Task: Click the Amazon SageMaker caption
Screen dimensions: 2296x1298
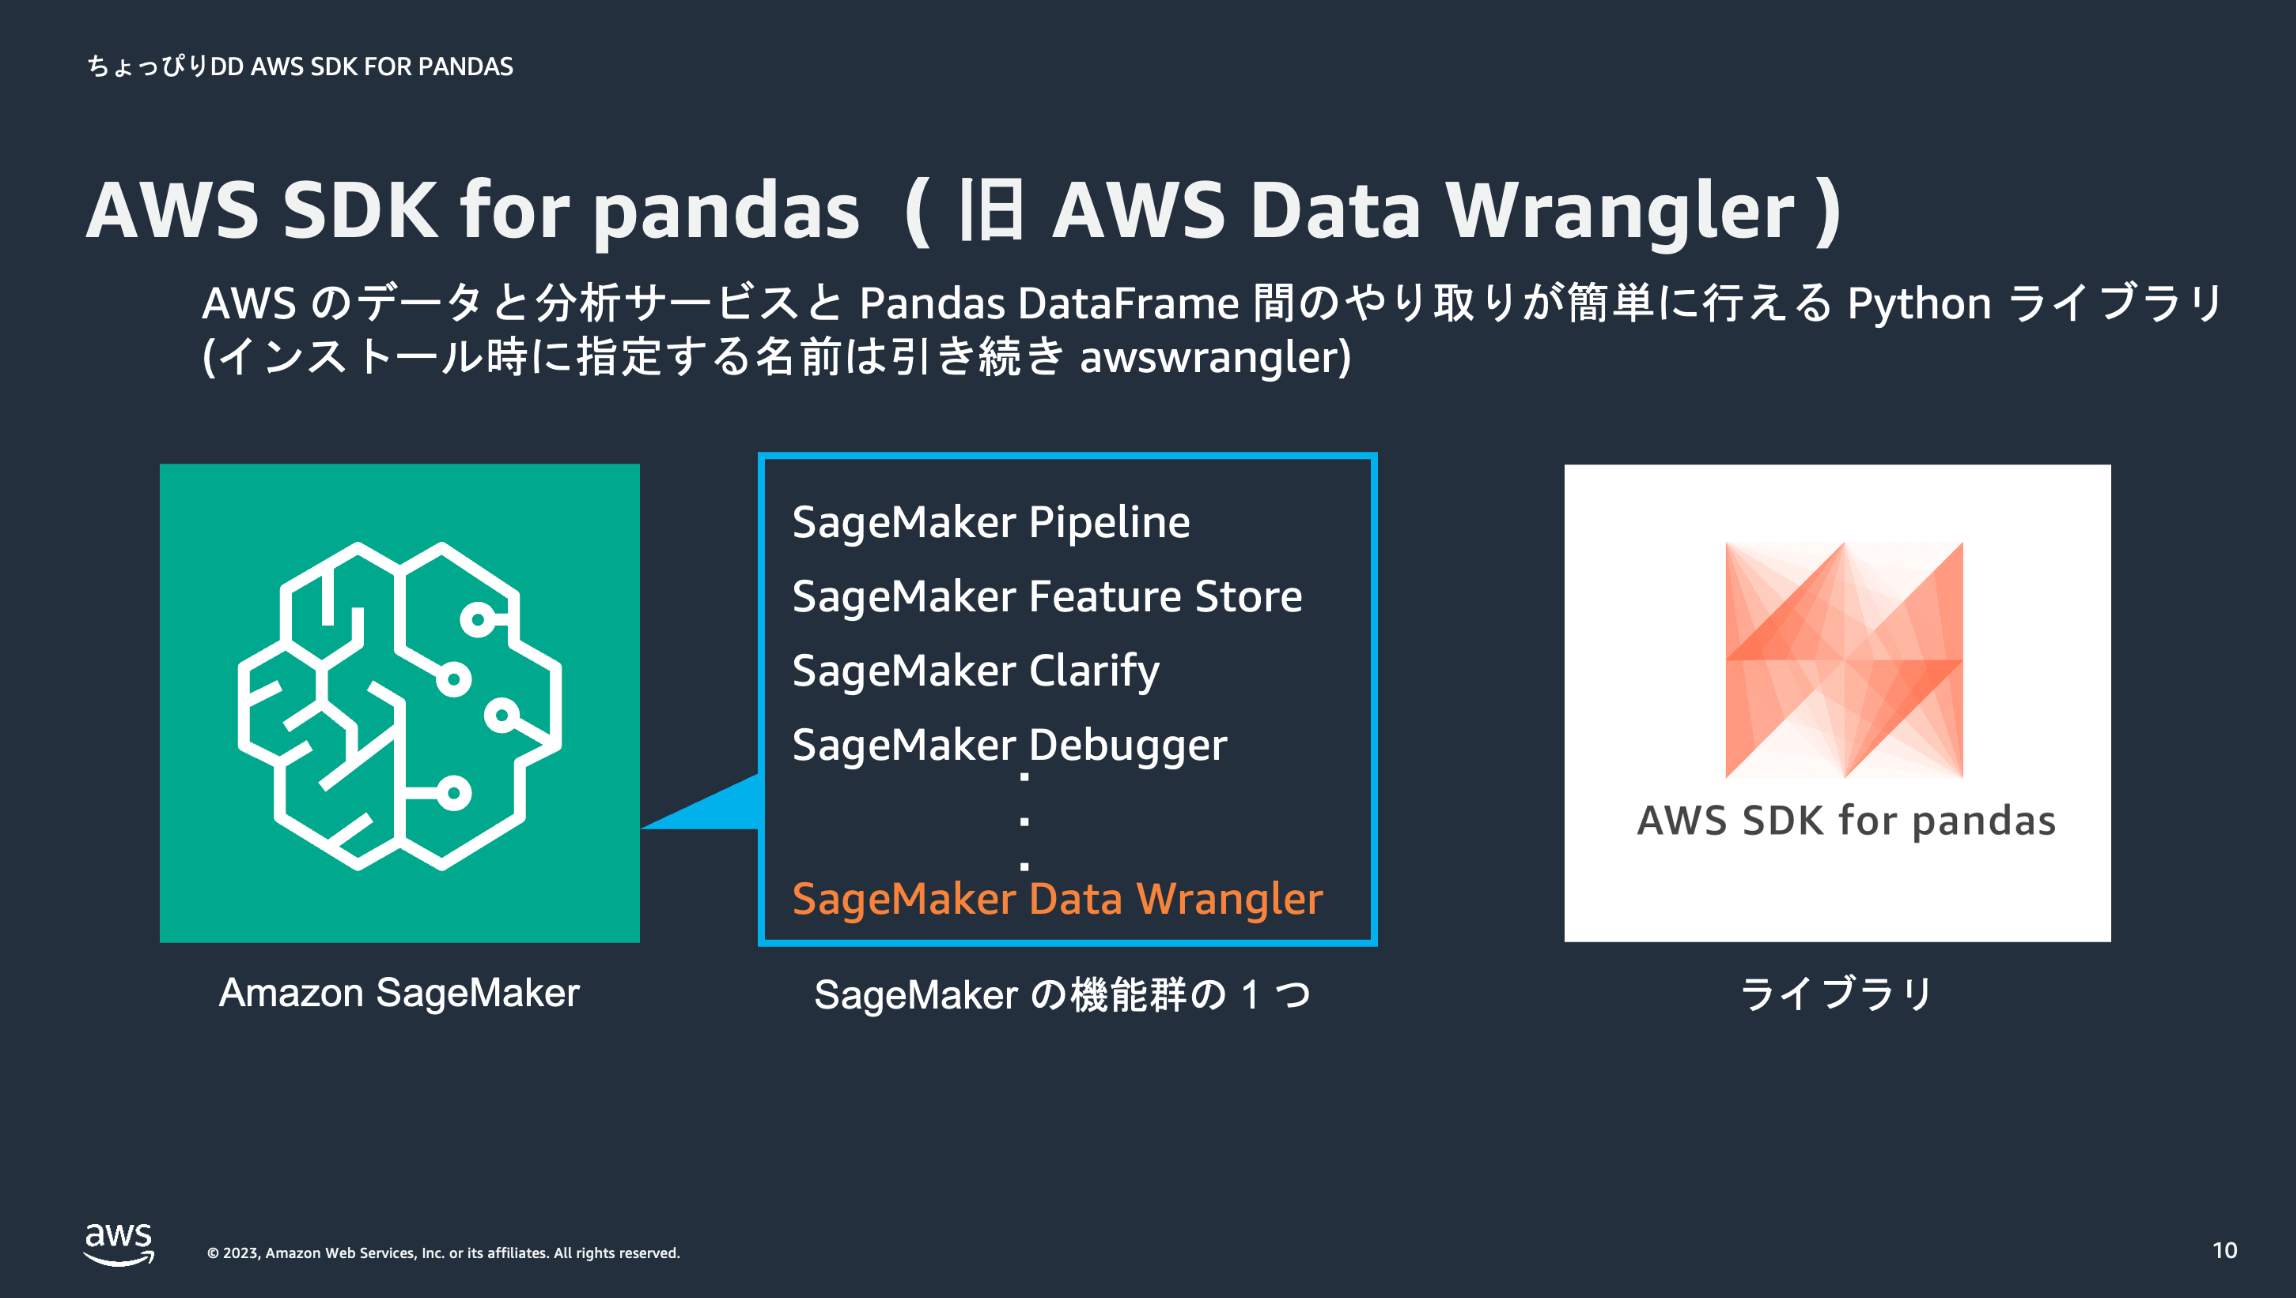Action: tap(399, 993)
